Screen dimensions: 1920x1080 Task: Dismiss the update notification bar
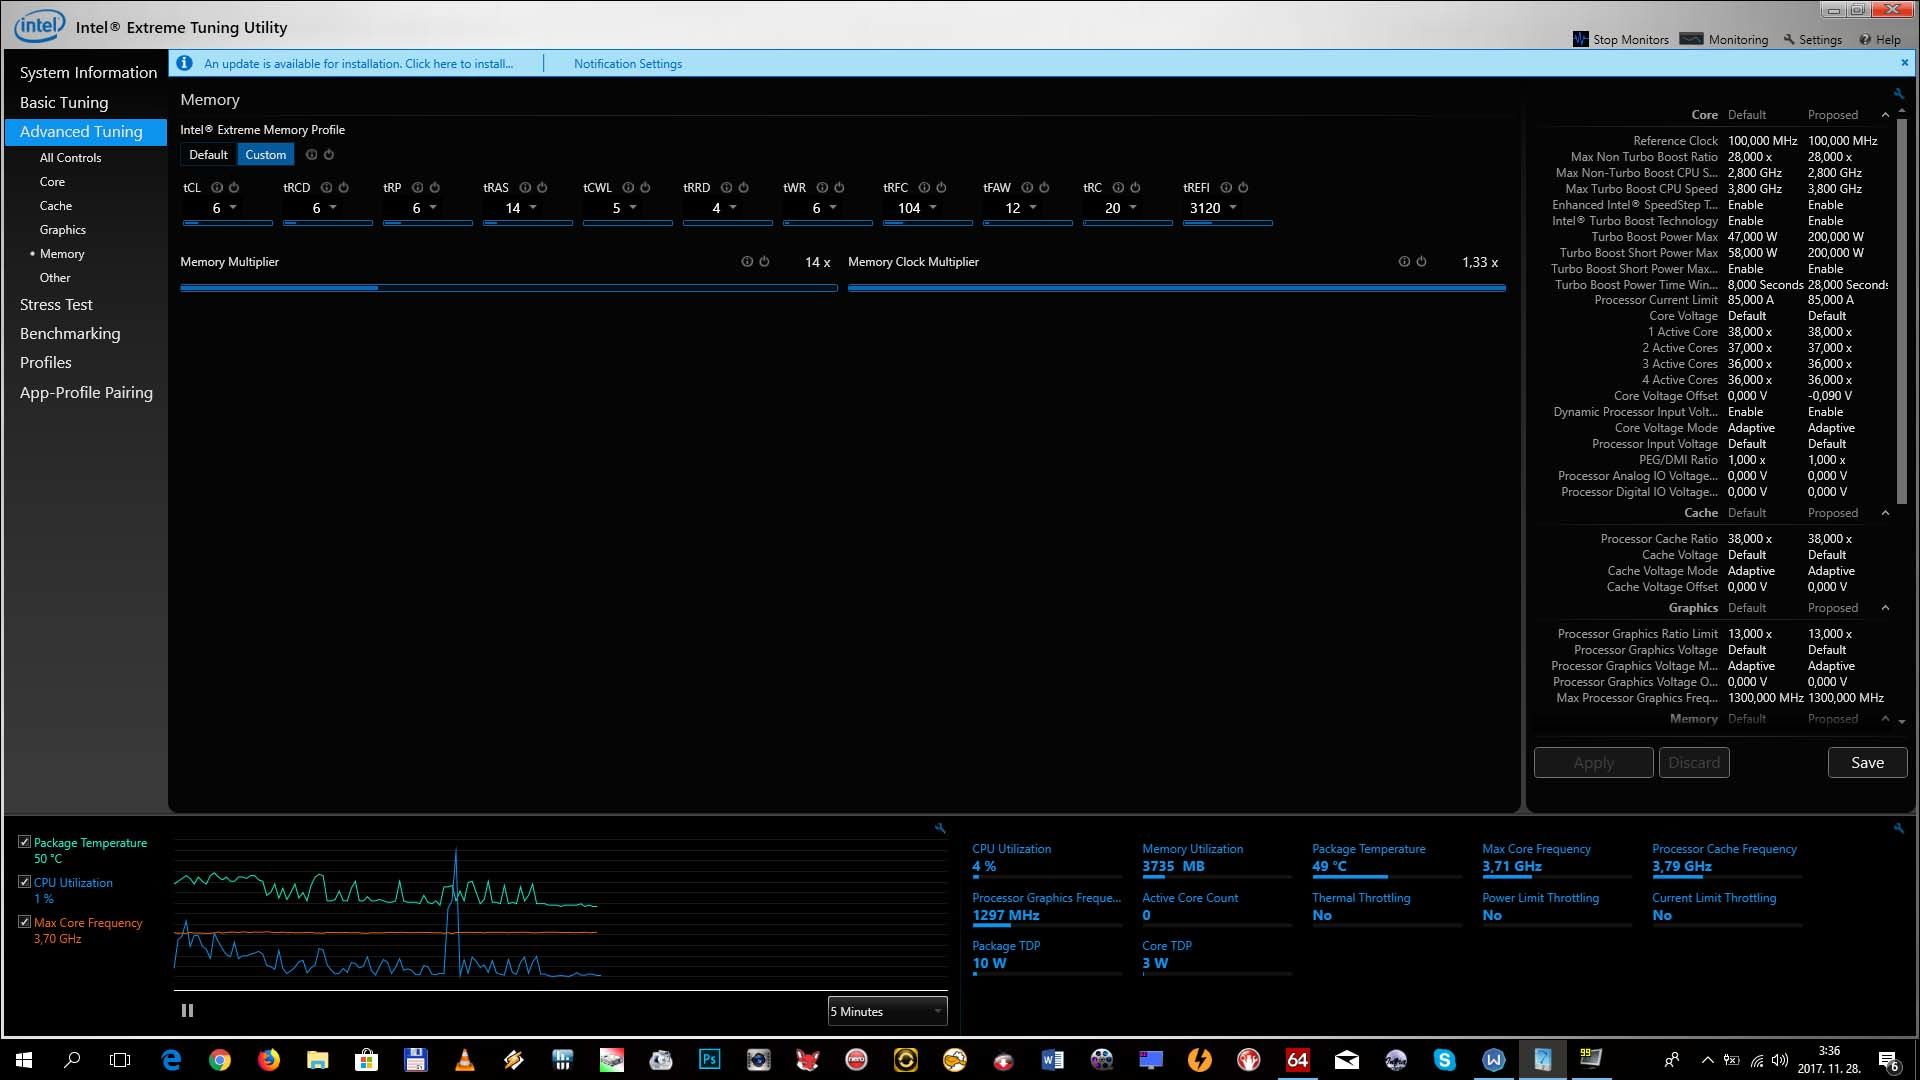(x=1904, y=63)
